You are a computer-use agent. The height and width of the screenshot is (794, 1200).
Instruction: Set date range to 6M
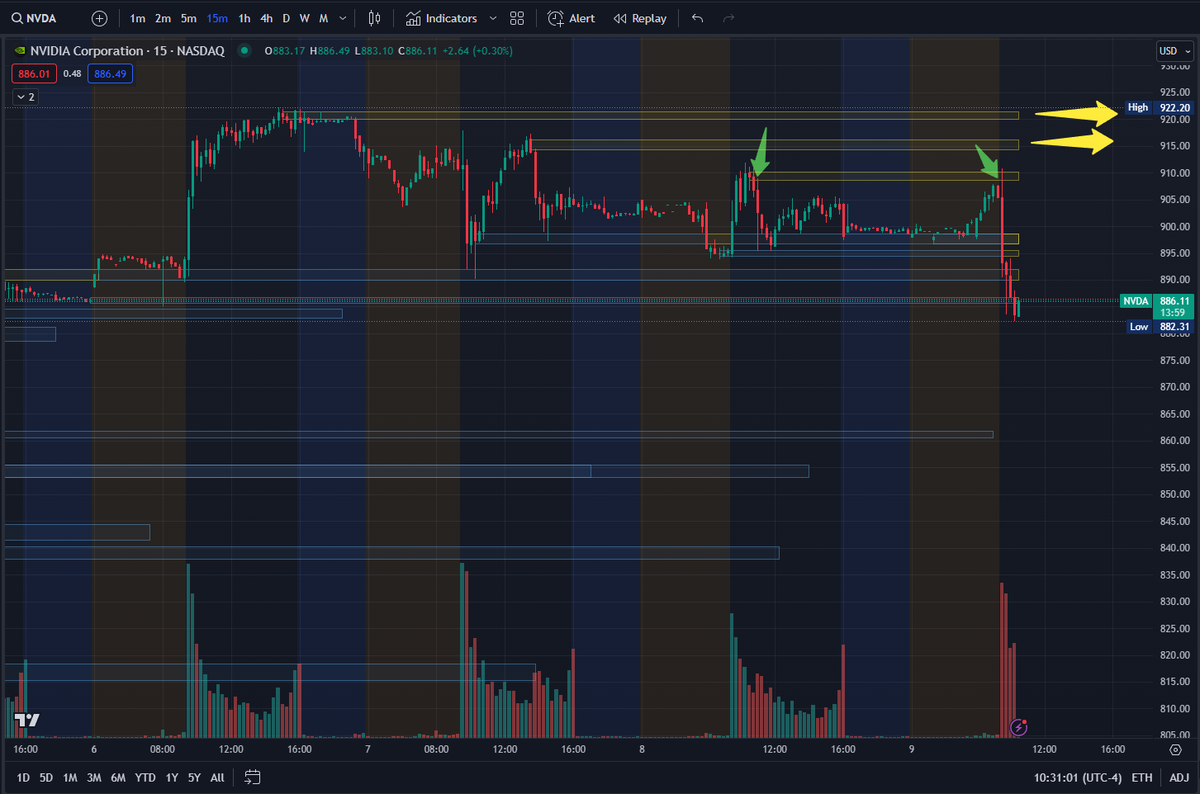click(118, 777)
